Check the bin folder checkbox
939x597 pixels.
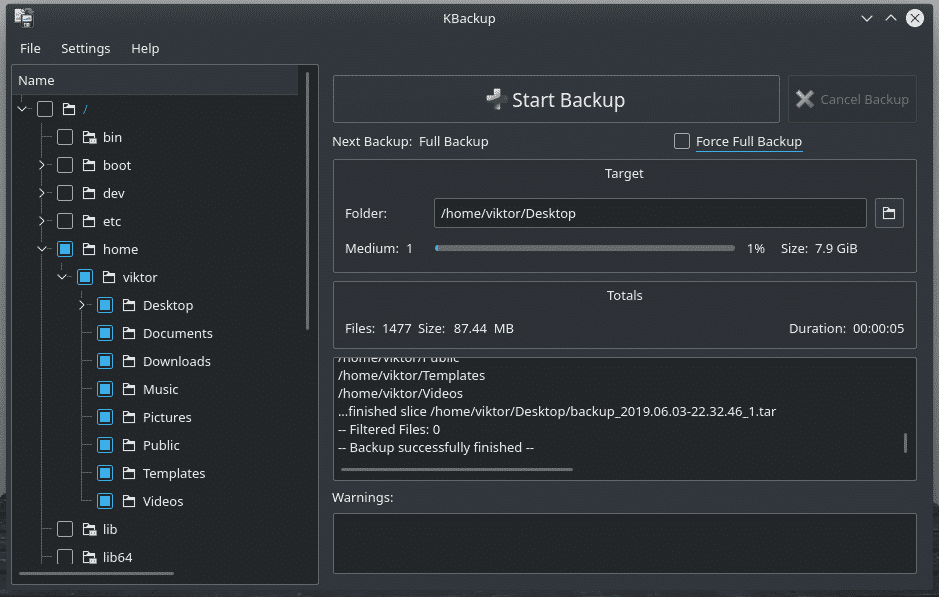click(x=65, y=137)
